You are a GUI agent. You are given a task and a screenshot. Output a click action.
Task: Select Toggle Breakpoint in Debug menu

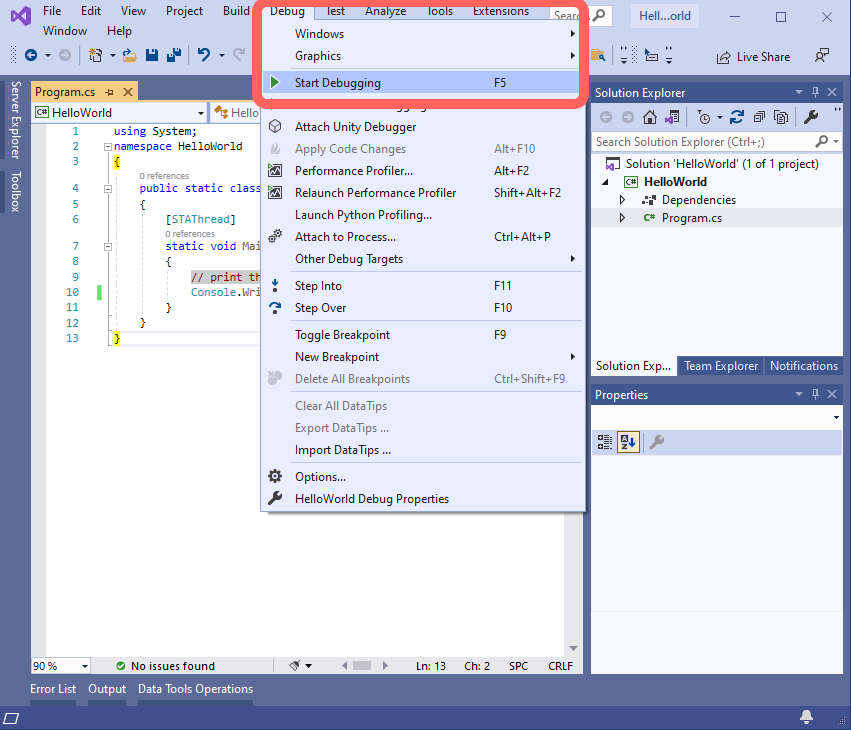point(423,335)
